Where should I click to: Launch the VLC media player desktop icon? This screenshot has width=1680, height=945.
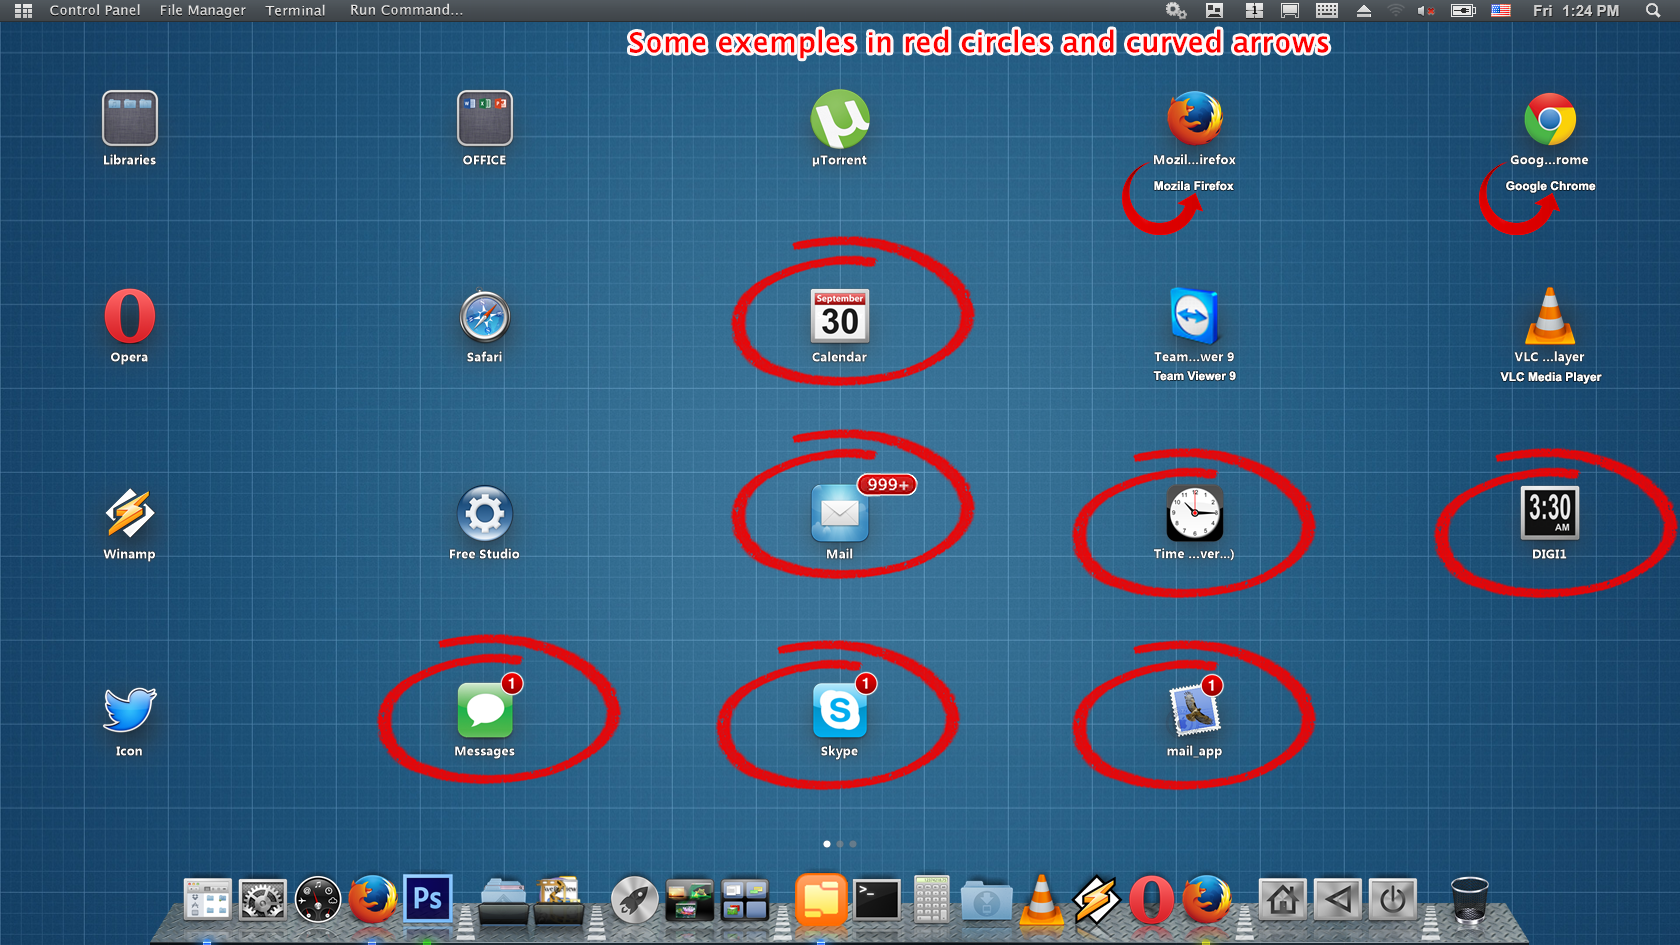click(1550, 316)
